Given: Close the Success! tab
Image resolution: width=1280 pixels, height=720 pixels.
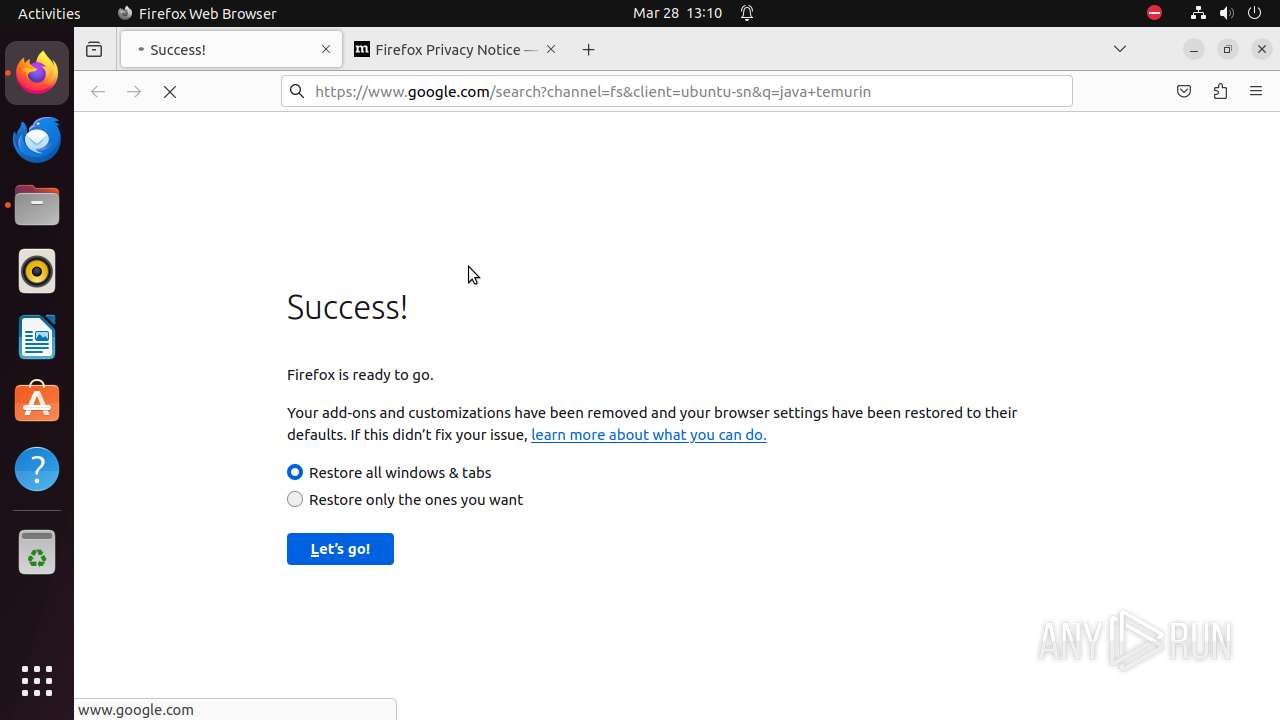Looking at the screenshot, I should (x=326, y=49).
